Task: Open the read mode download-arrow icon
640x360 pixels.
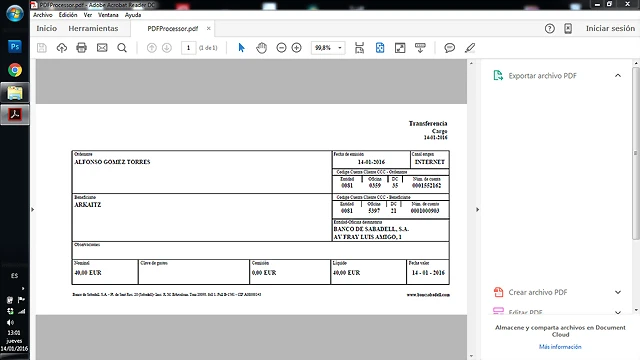Action: tap(420, 48)
